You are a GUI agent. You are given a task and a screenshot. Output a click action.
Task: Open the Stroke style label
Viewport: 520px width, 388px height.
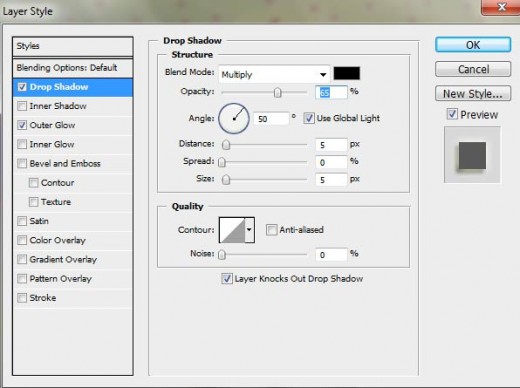[x=43, y=298]
